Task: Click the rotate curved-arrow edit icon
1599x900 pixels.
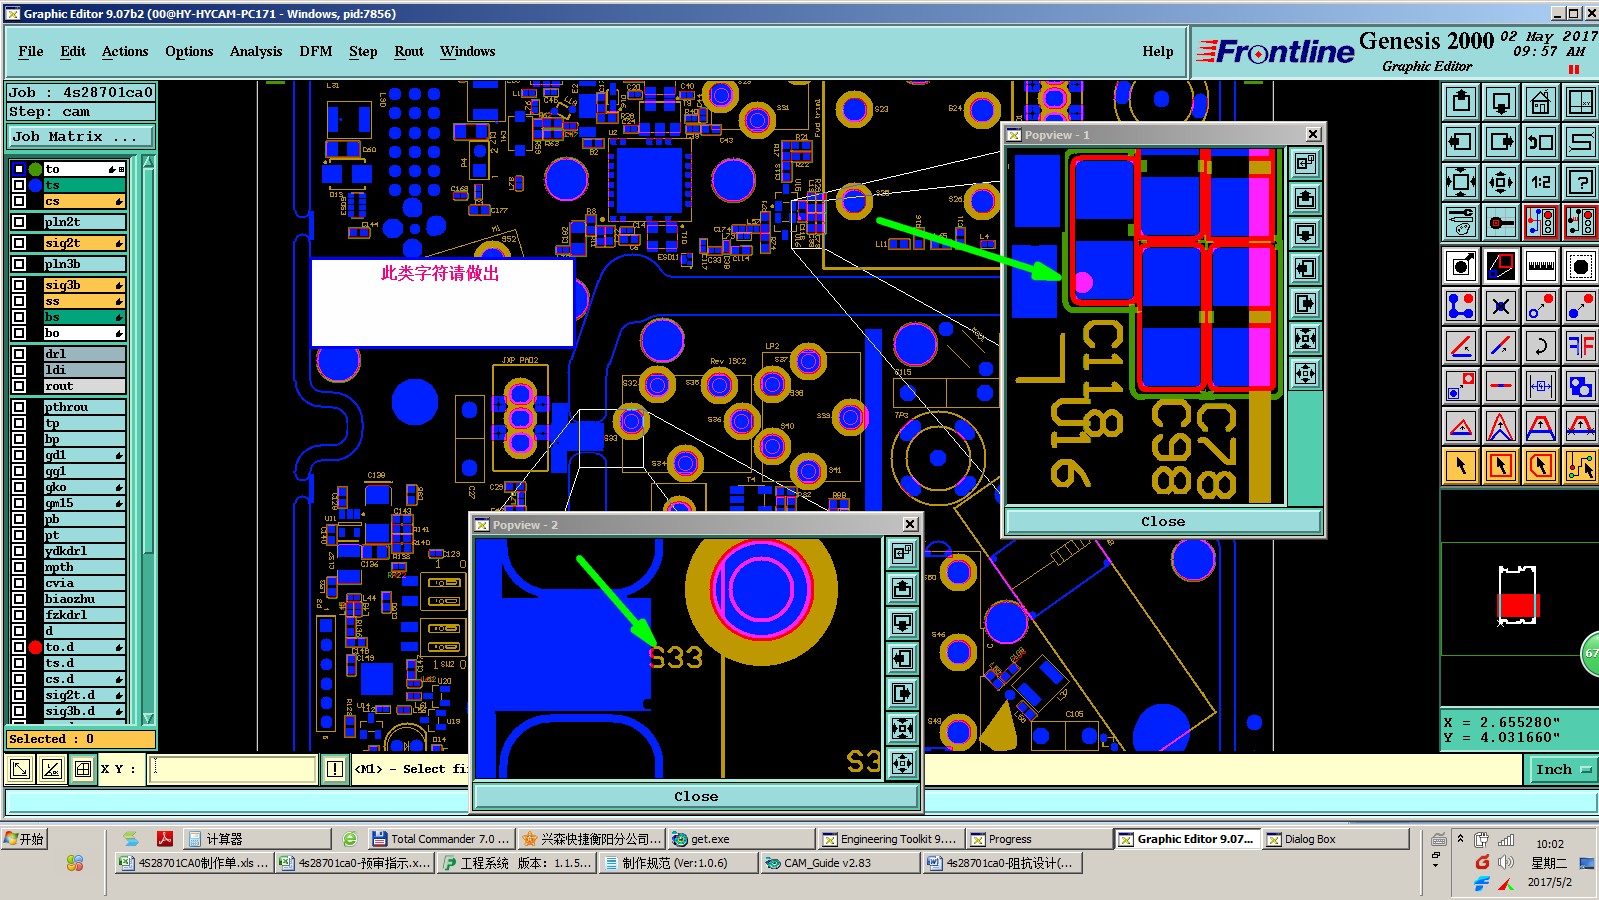Action: 1541,346
